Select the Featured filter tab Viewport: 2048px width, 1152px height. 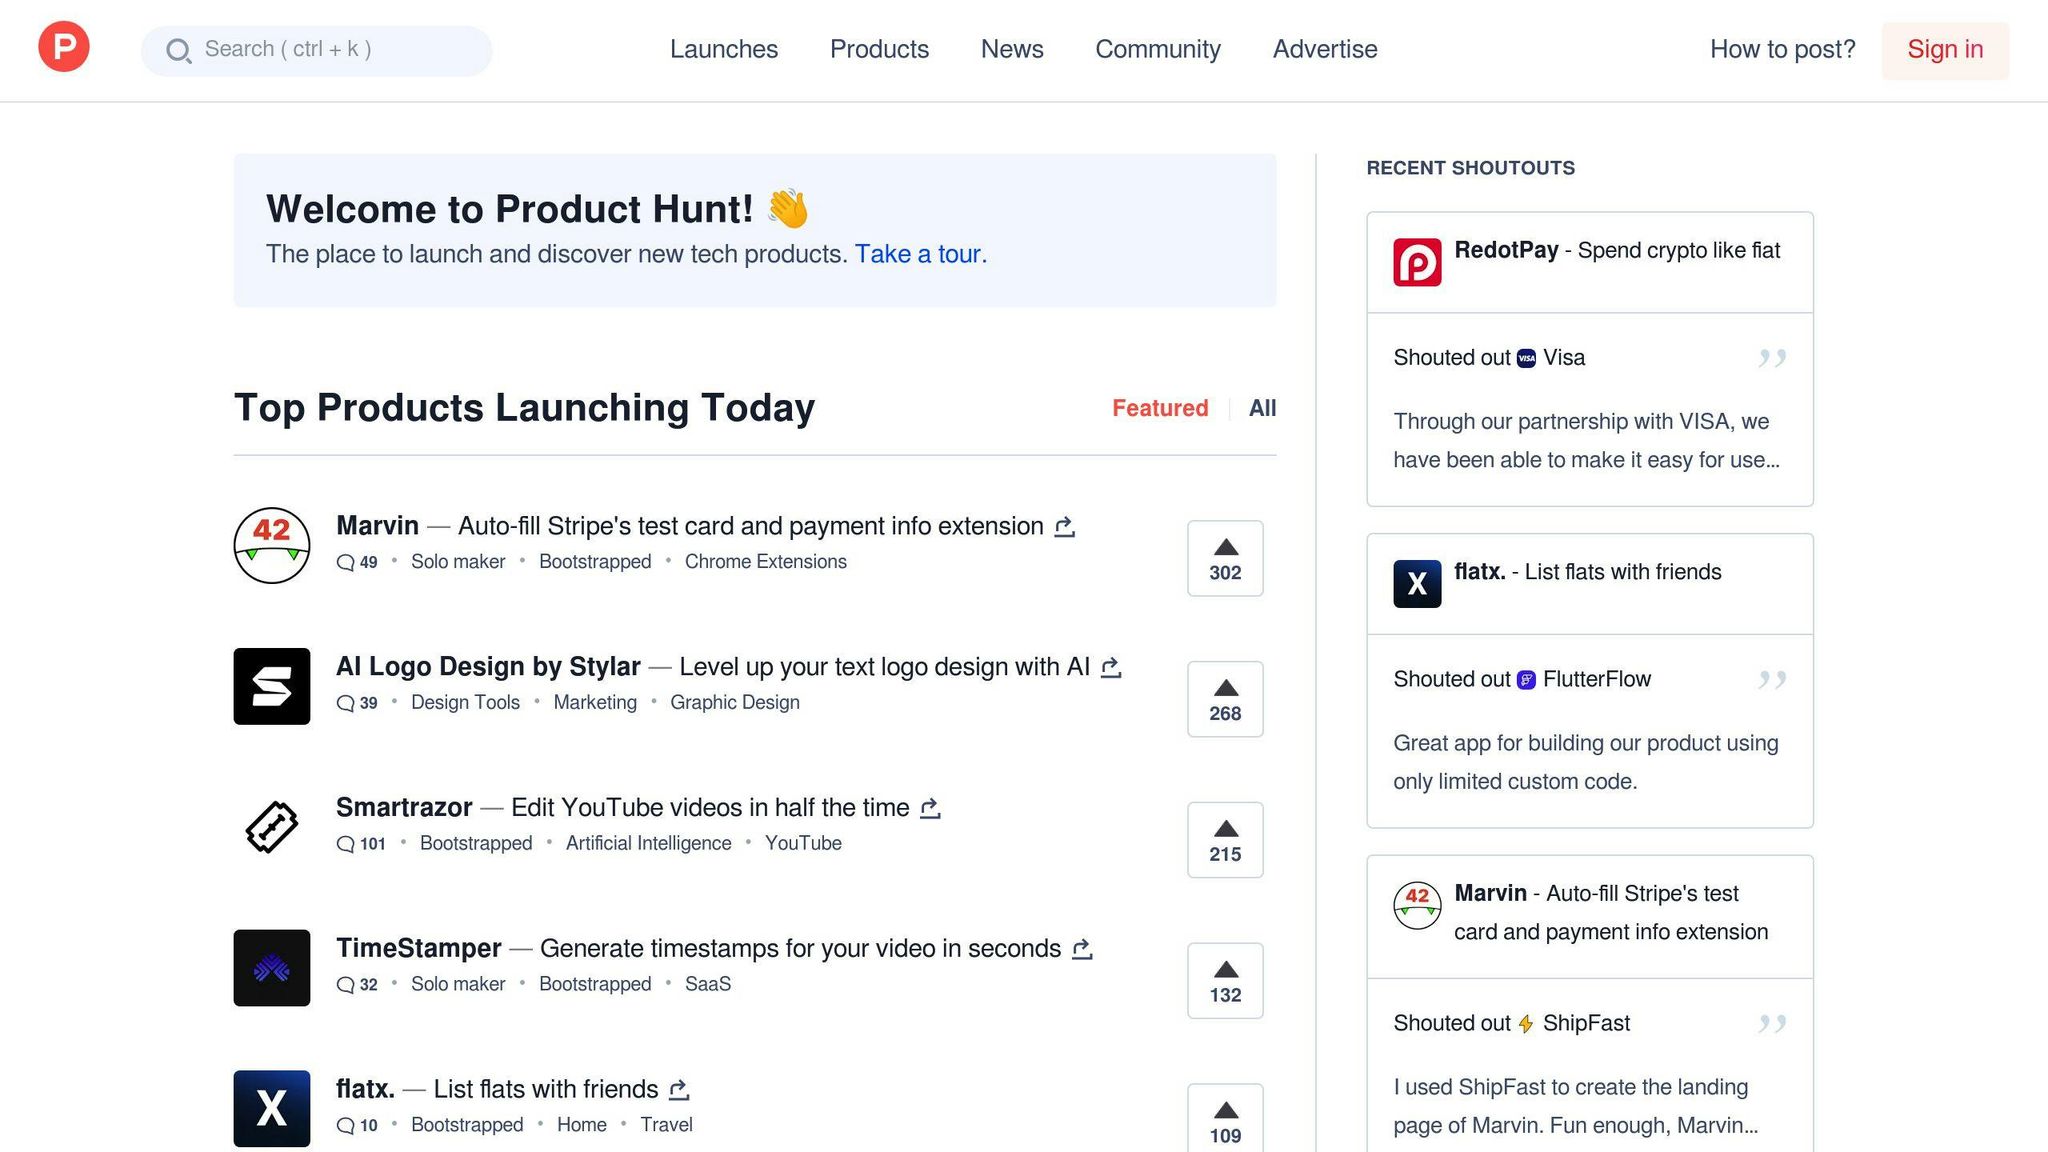click(x=1160, y=408)
